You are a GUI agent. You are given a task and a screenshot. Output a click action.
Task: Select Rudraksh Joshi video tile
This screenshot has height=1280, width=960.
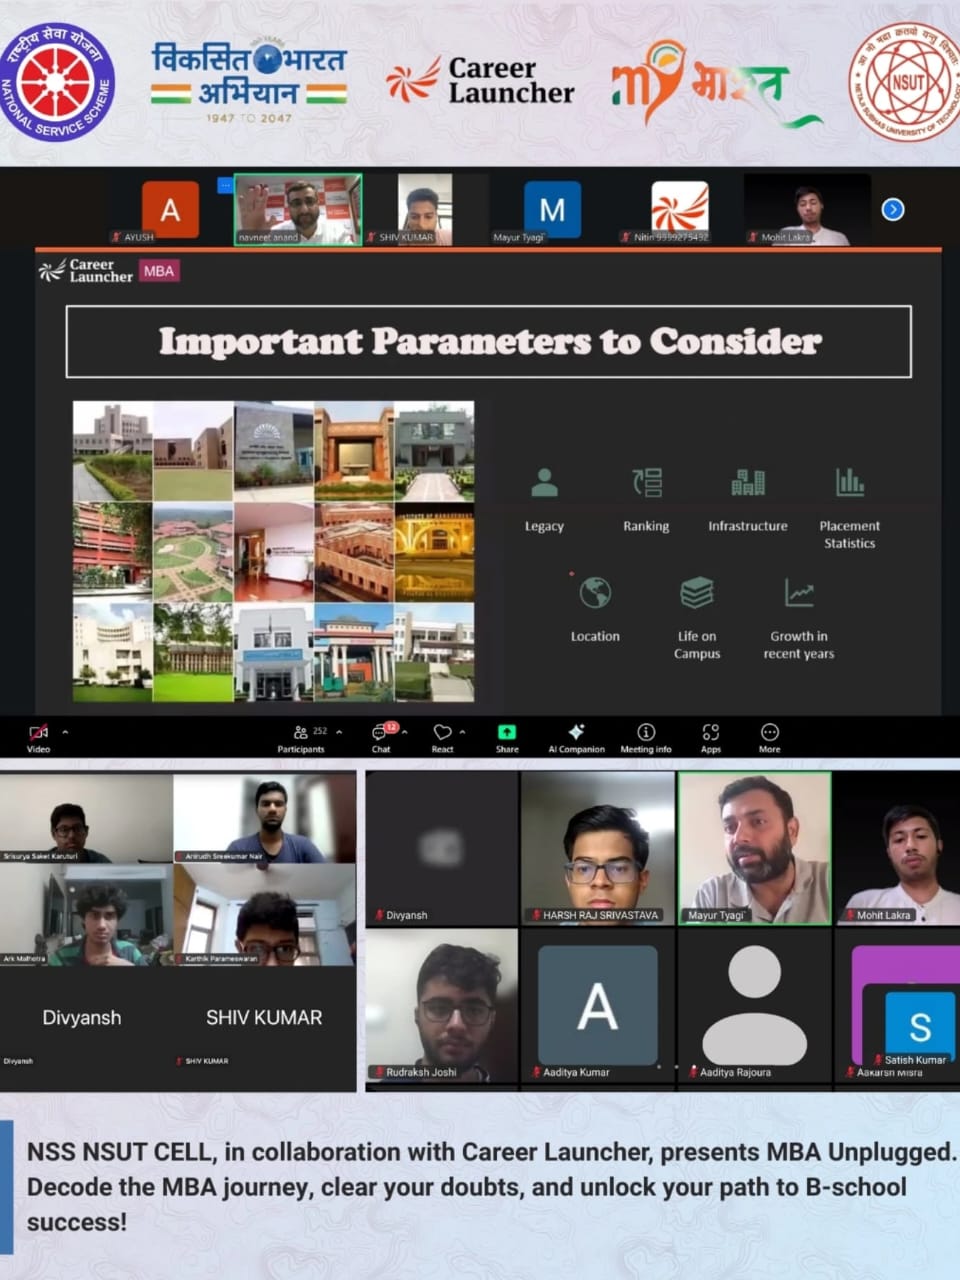click(x=442, y=1005)
